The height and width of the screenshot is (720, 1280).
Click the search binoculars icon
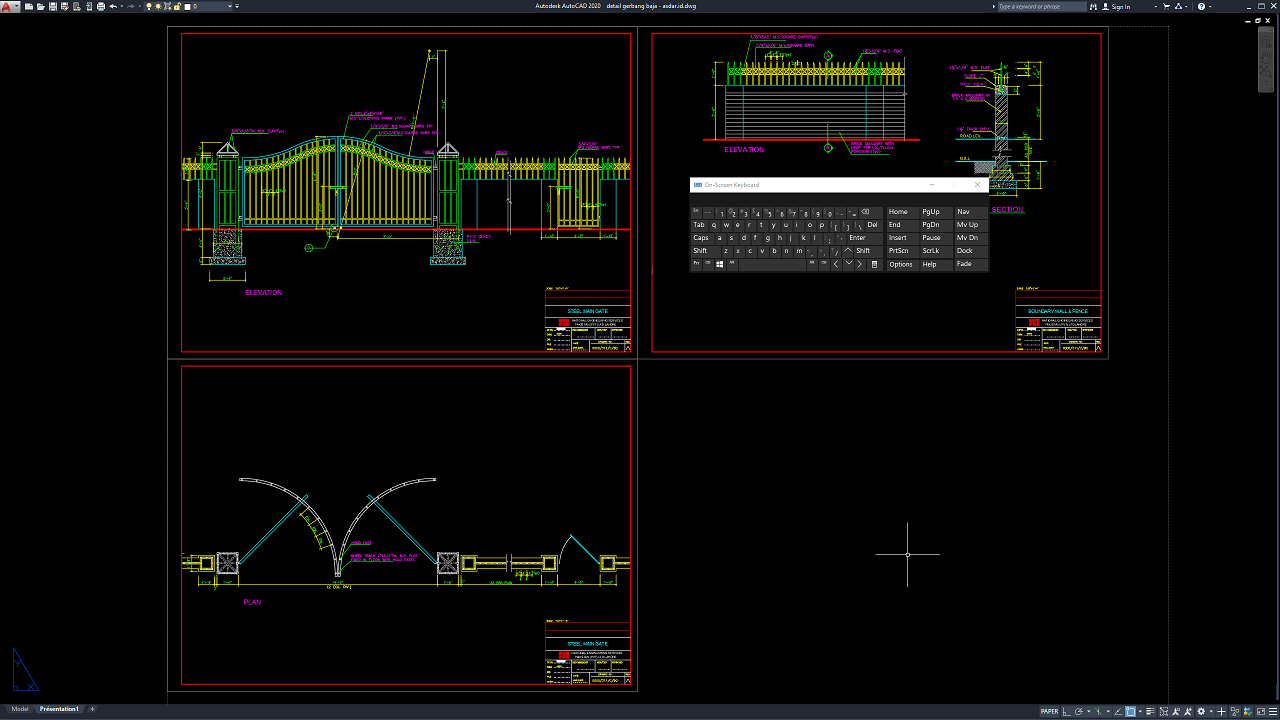pos(1093,6)
